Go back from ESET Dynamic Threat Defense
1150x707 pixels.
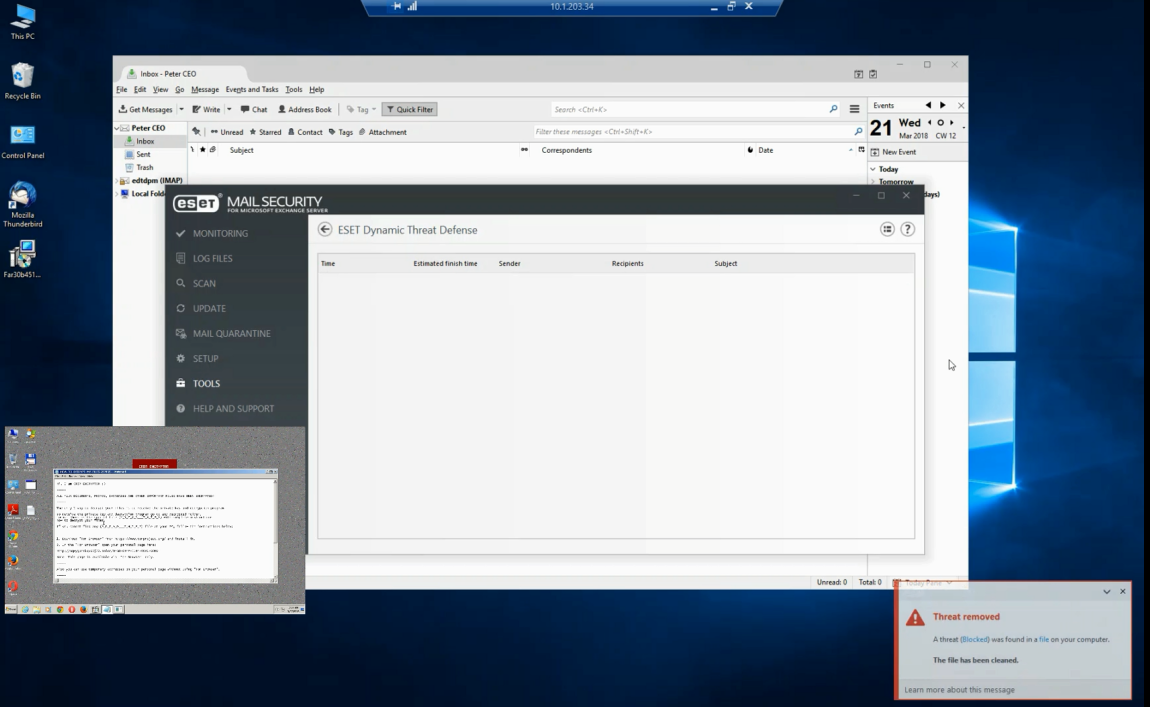(x=325, y=230)
